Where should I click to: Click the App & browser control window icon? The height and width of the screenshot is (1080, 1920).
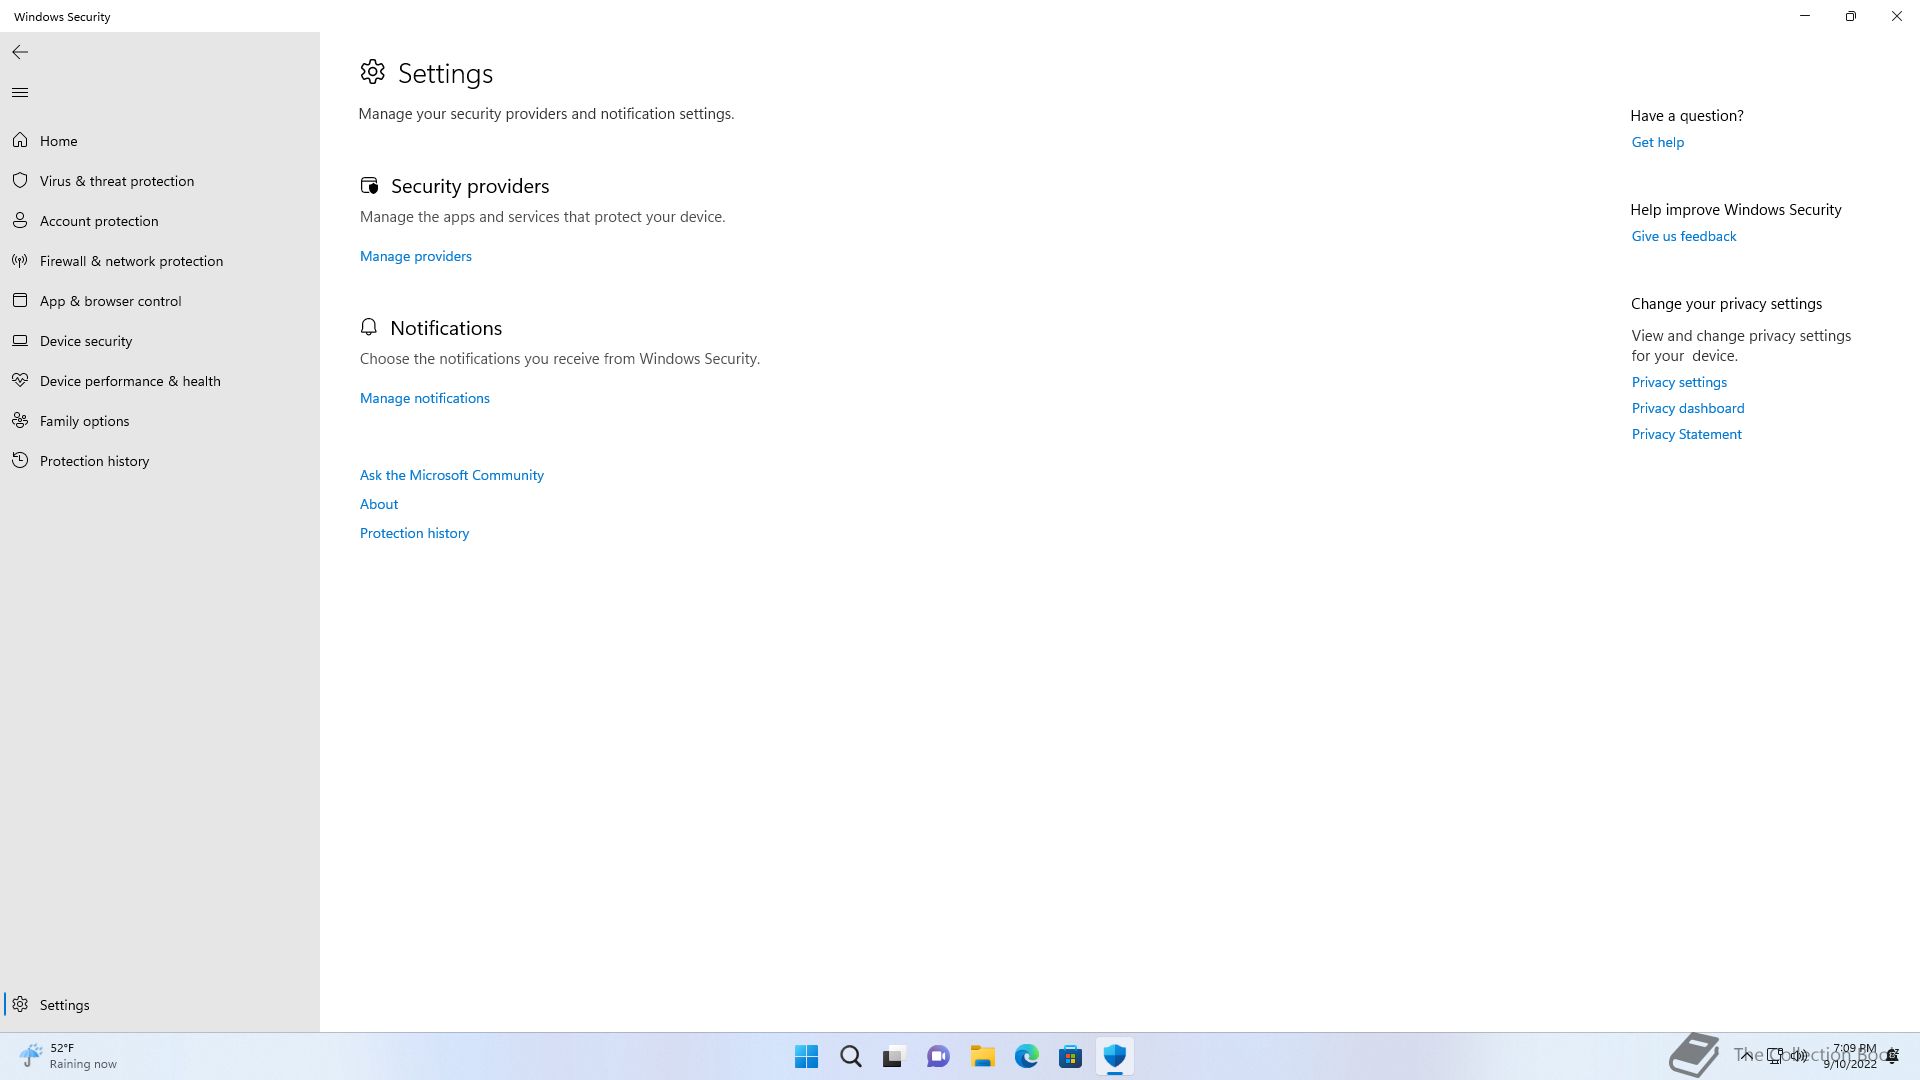20,300
